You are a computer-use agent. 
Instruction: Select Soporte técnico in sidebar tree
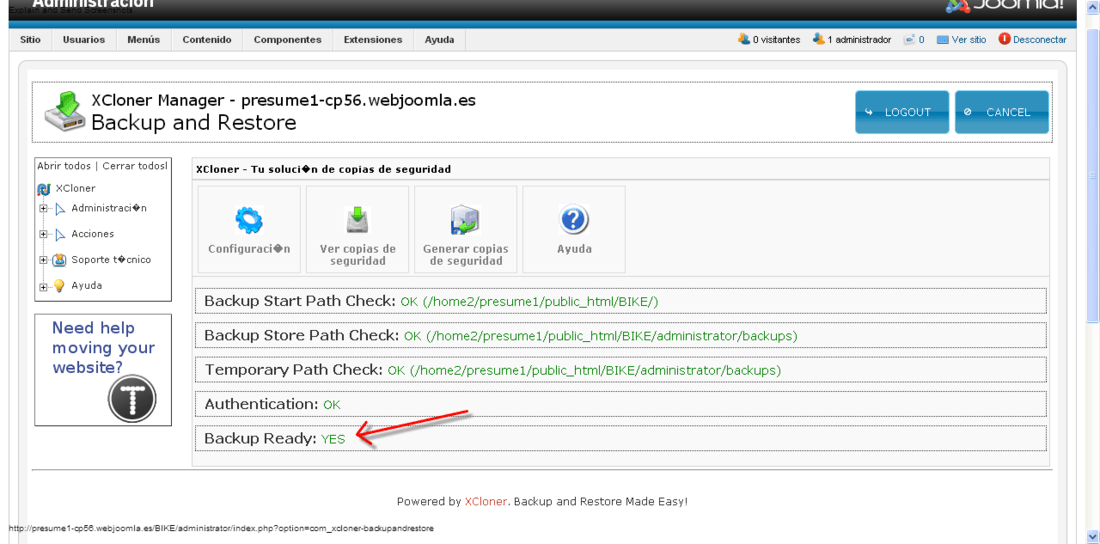point(111,260)
